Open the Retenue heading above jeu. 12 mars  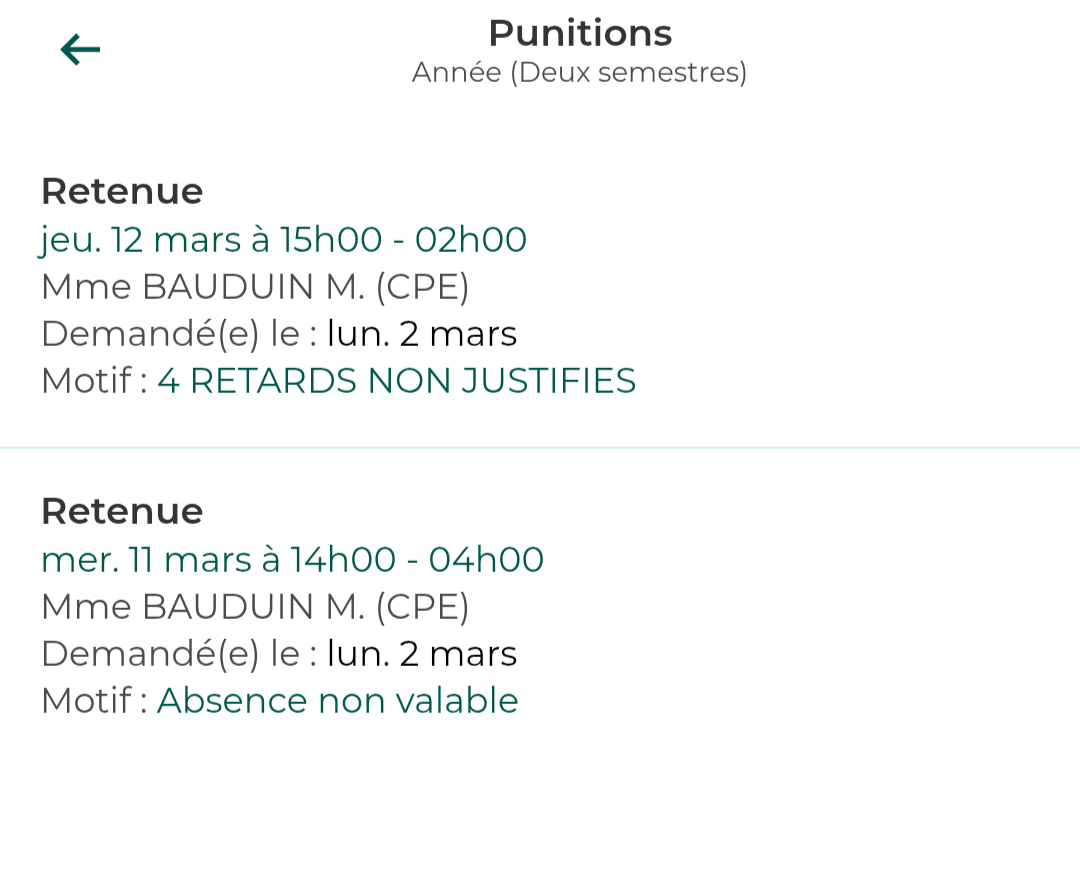pyautogui.click(x=122, y=191)
